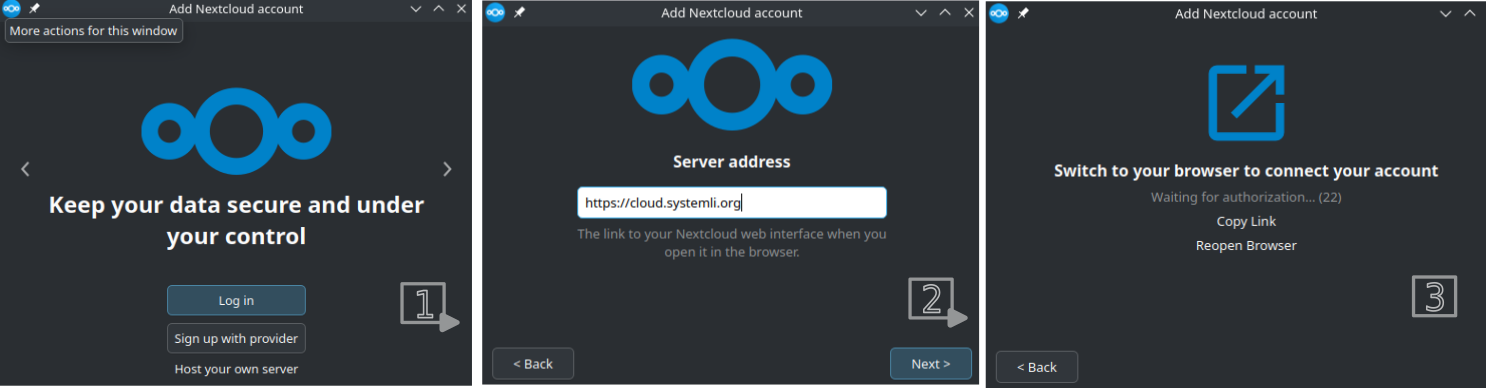This screenshot has height=388, width=1486.
Task: Minimize the server address window
Action: pos(922,14)
